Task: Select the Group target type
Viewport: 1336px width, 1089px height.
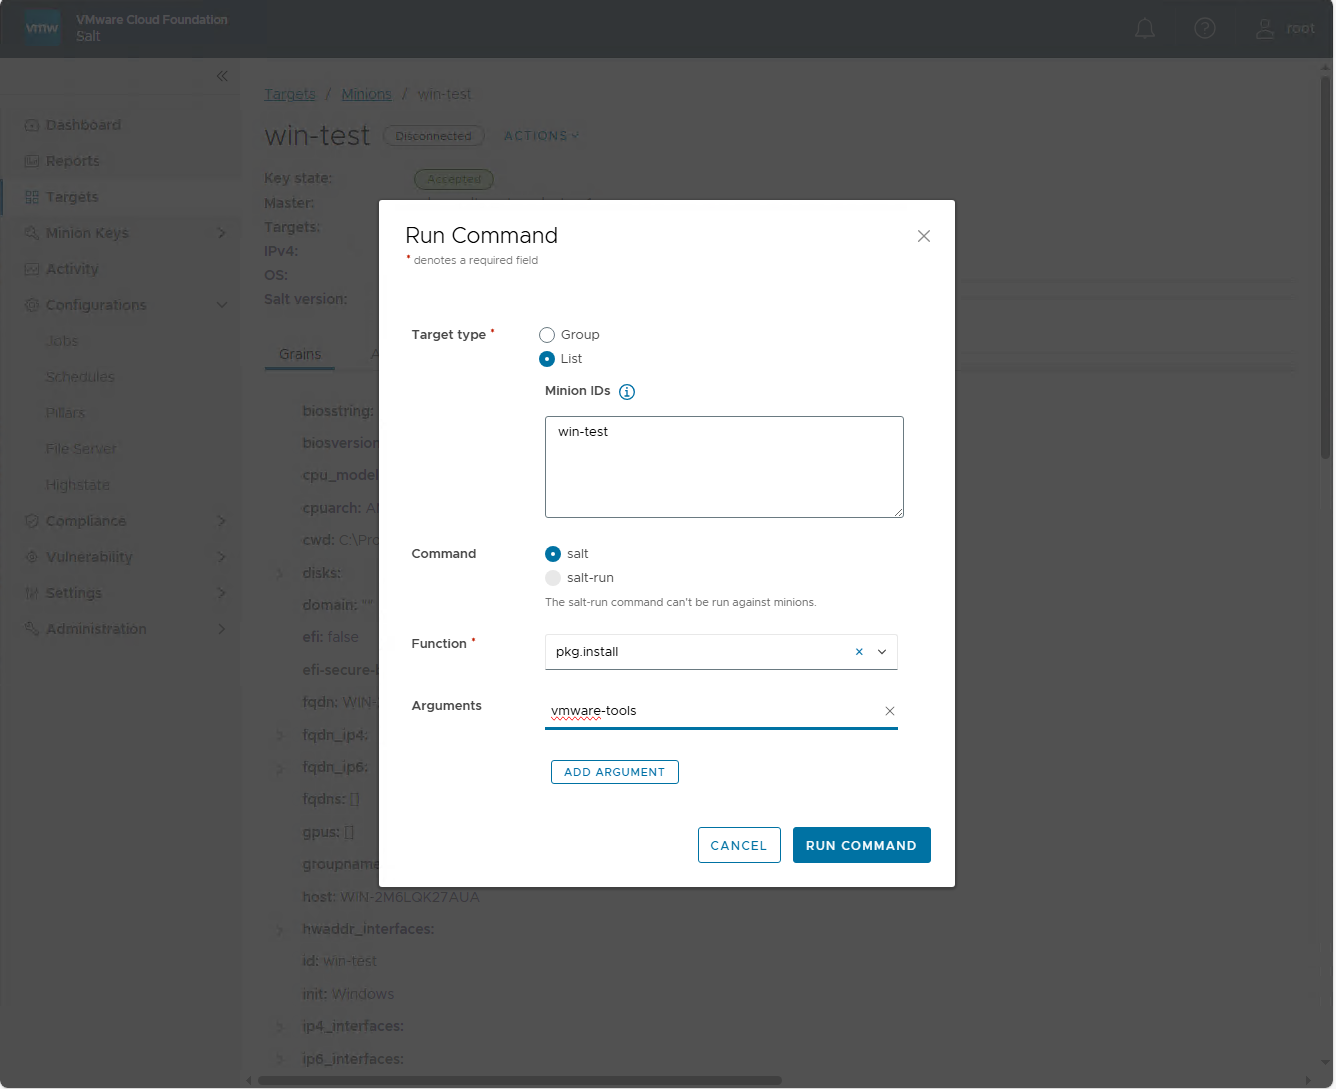Action: click(547, 335)
